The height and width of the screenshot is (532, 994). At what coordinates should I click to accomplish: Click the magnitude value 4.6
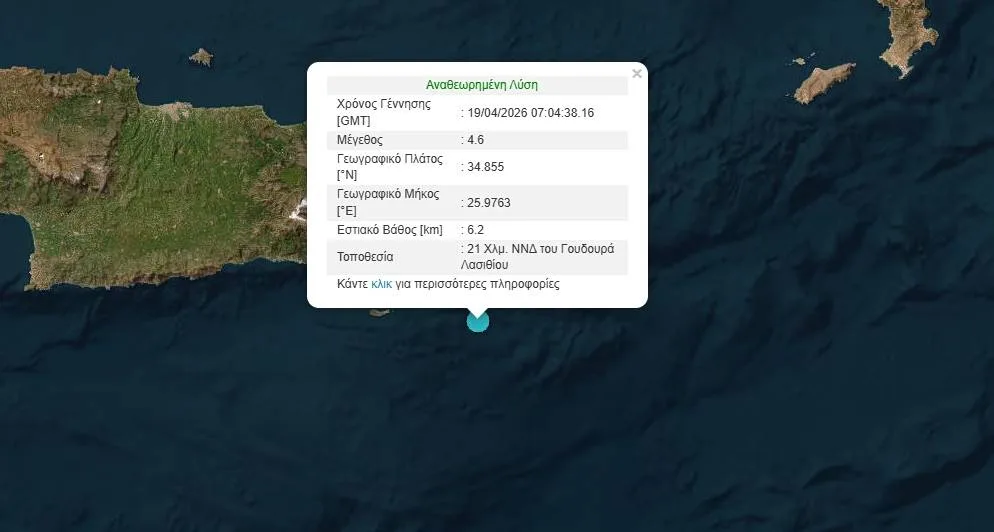(x=475, y=140)
